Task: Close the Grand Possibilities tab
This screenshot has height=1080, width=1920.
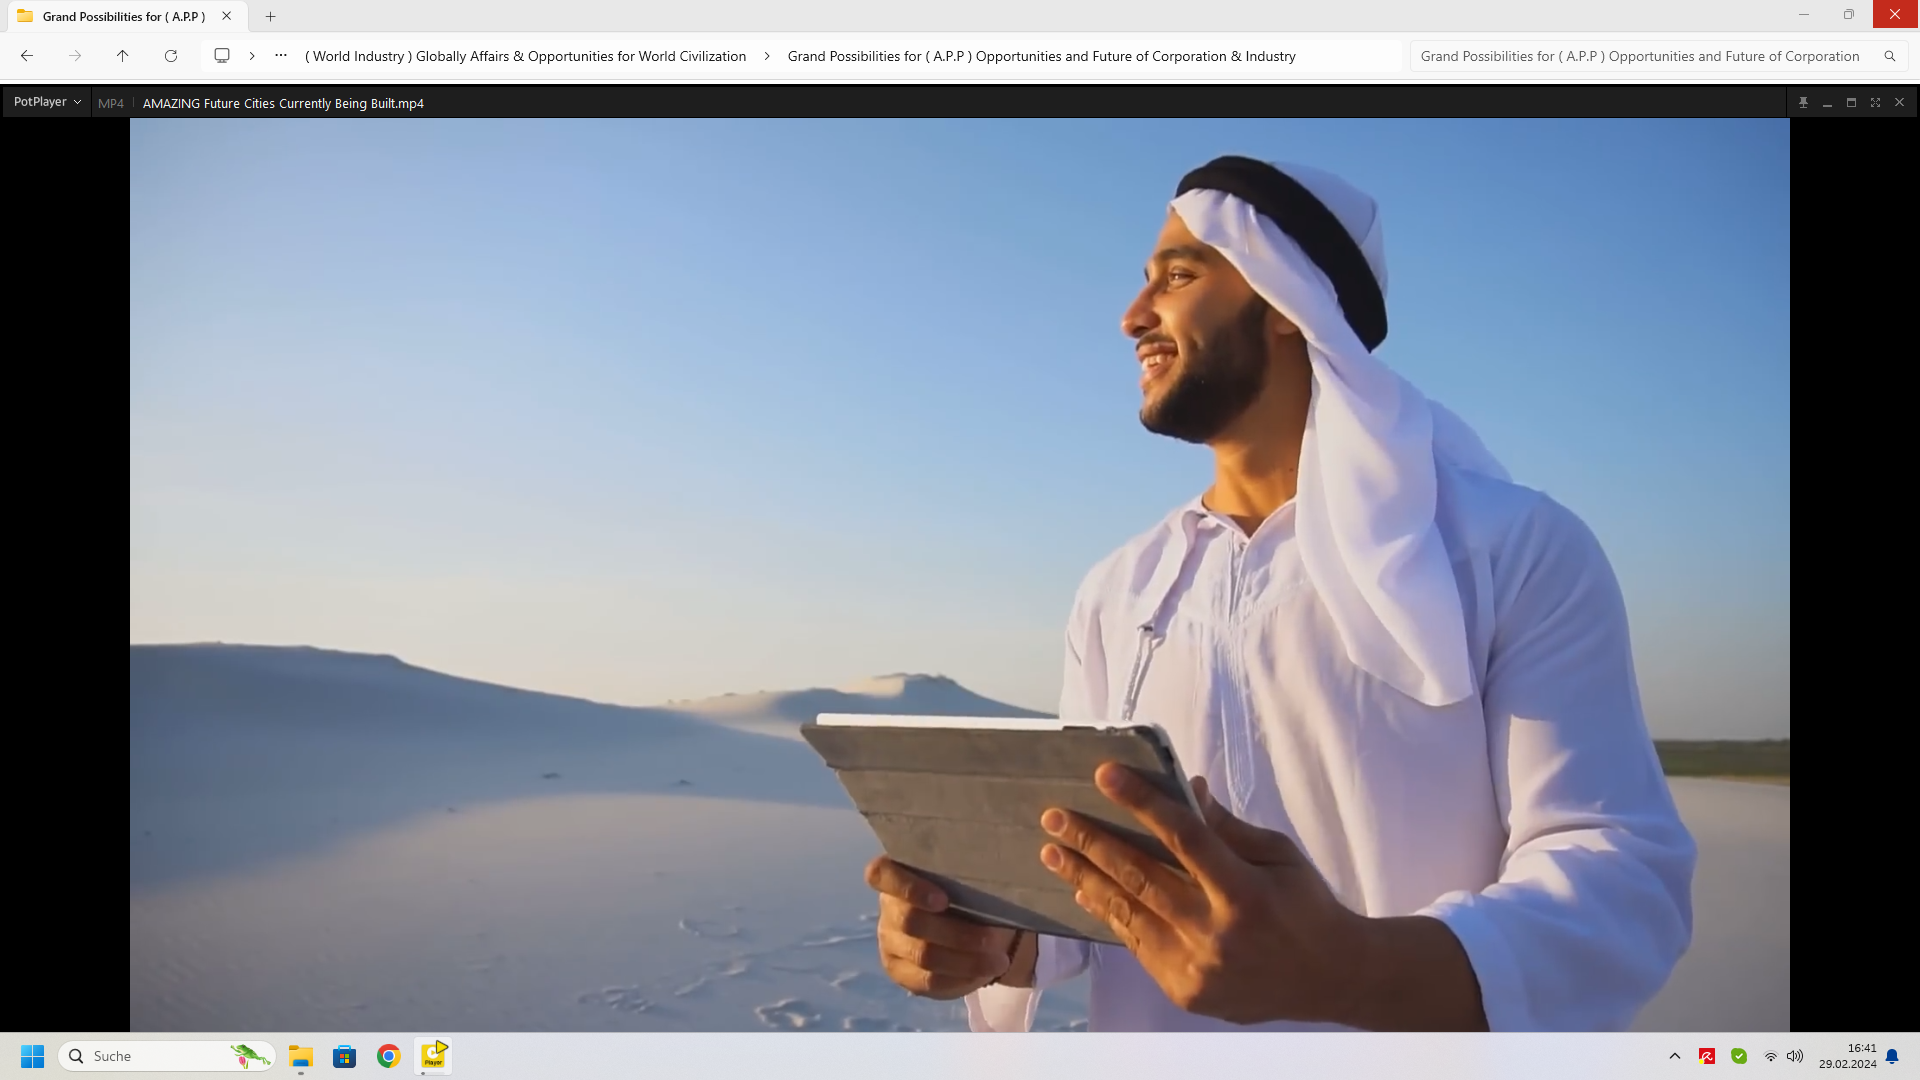Action: (227, 16)
